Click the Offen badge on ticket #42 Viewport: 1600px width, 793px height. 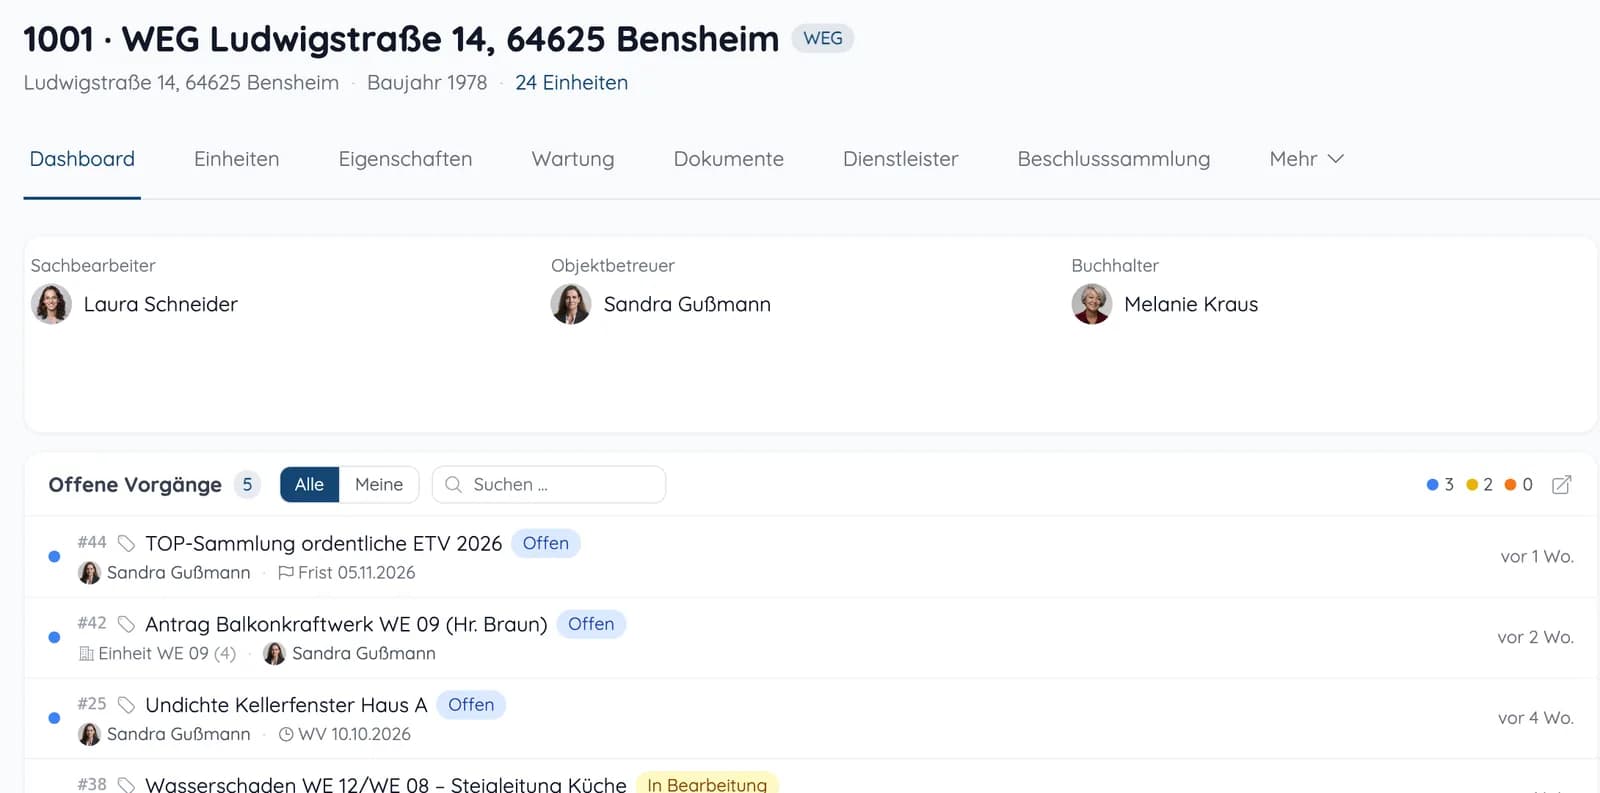(x=591, y=624)
